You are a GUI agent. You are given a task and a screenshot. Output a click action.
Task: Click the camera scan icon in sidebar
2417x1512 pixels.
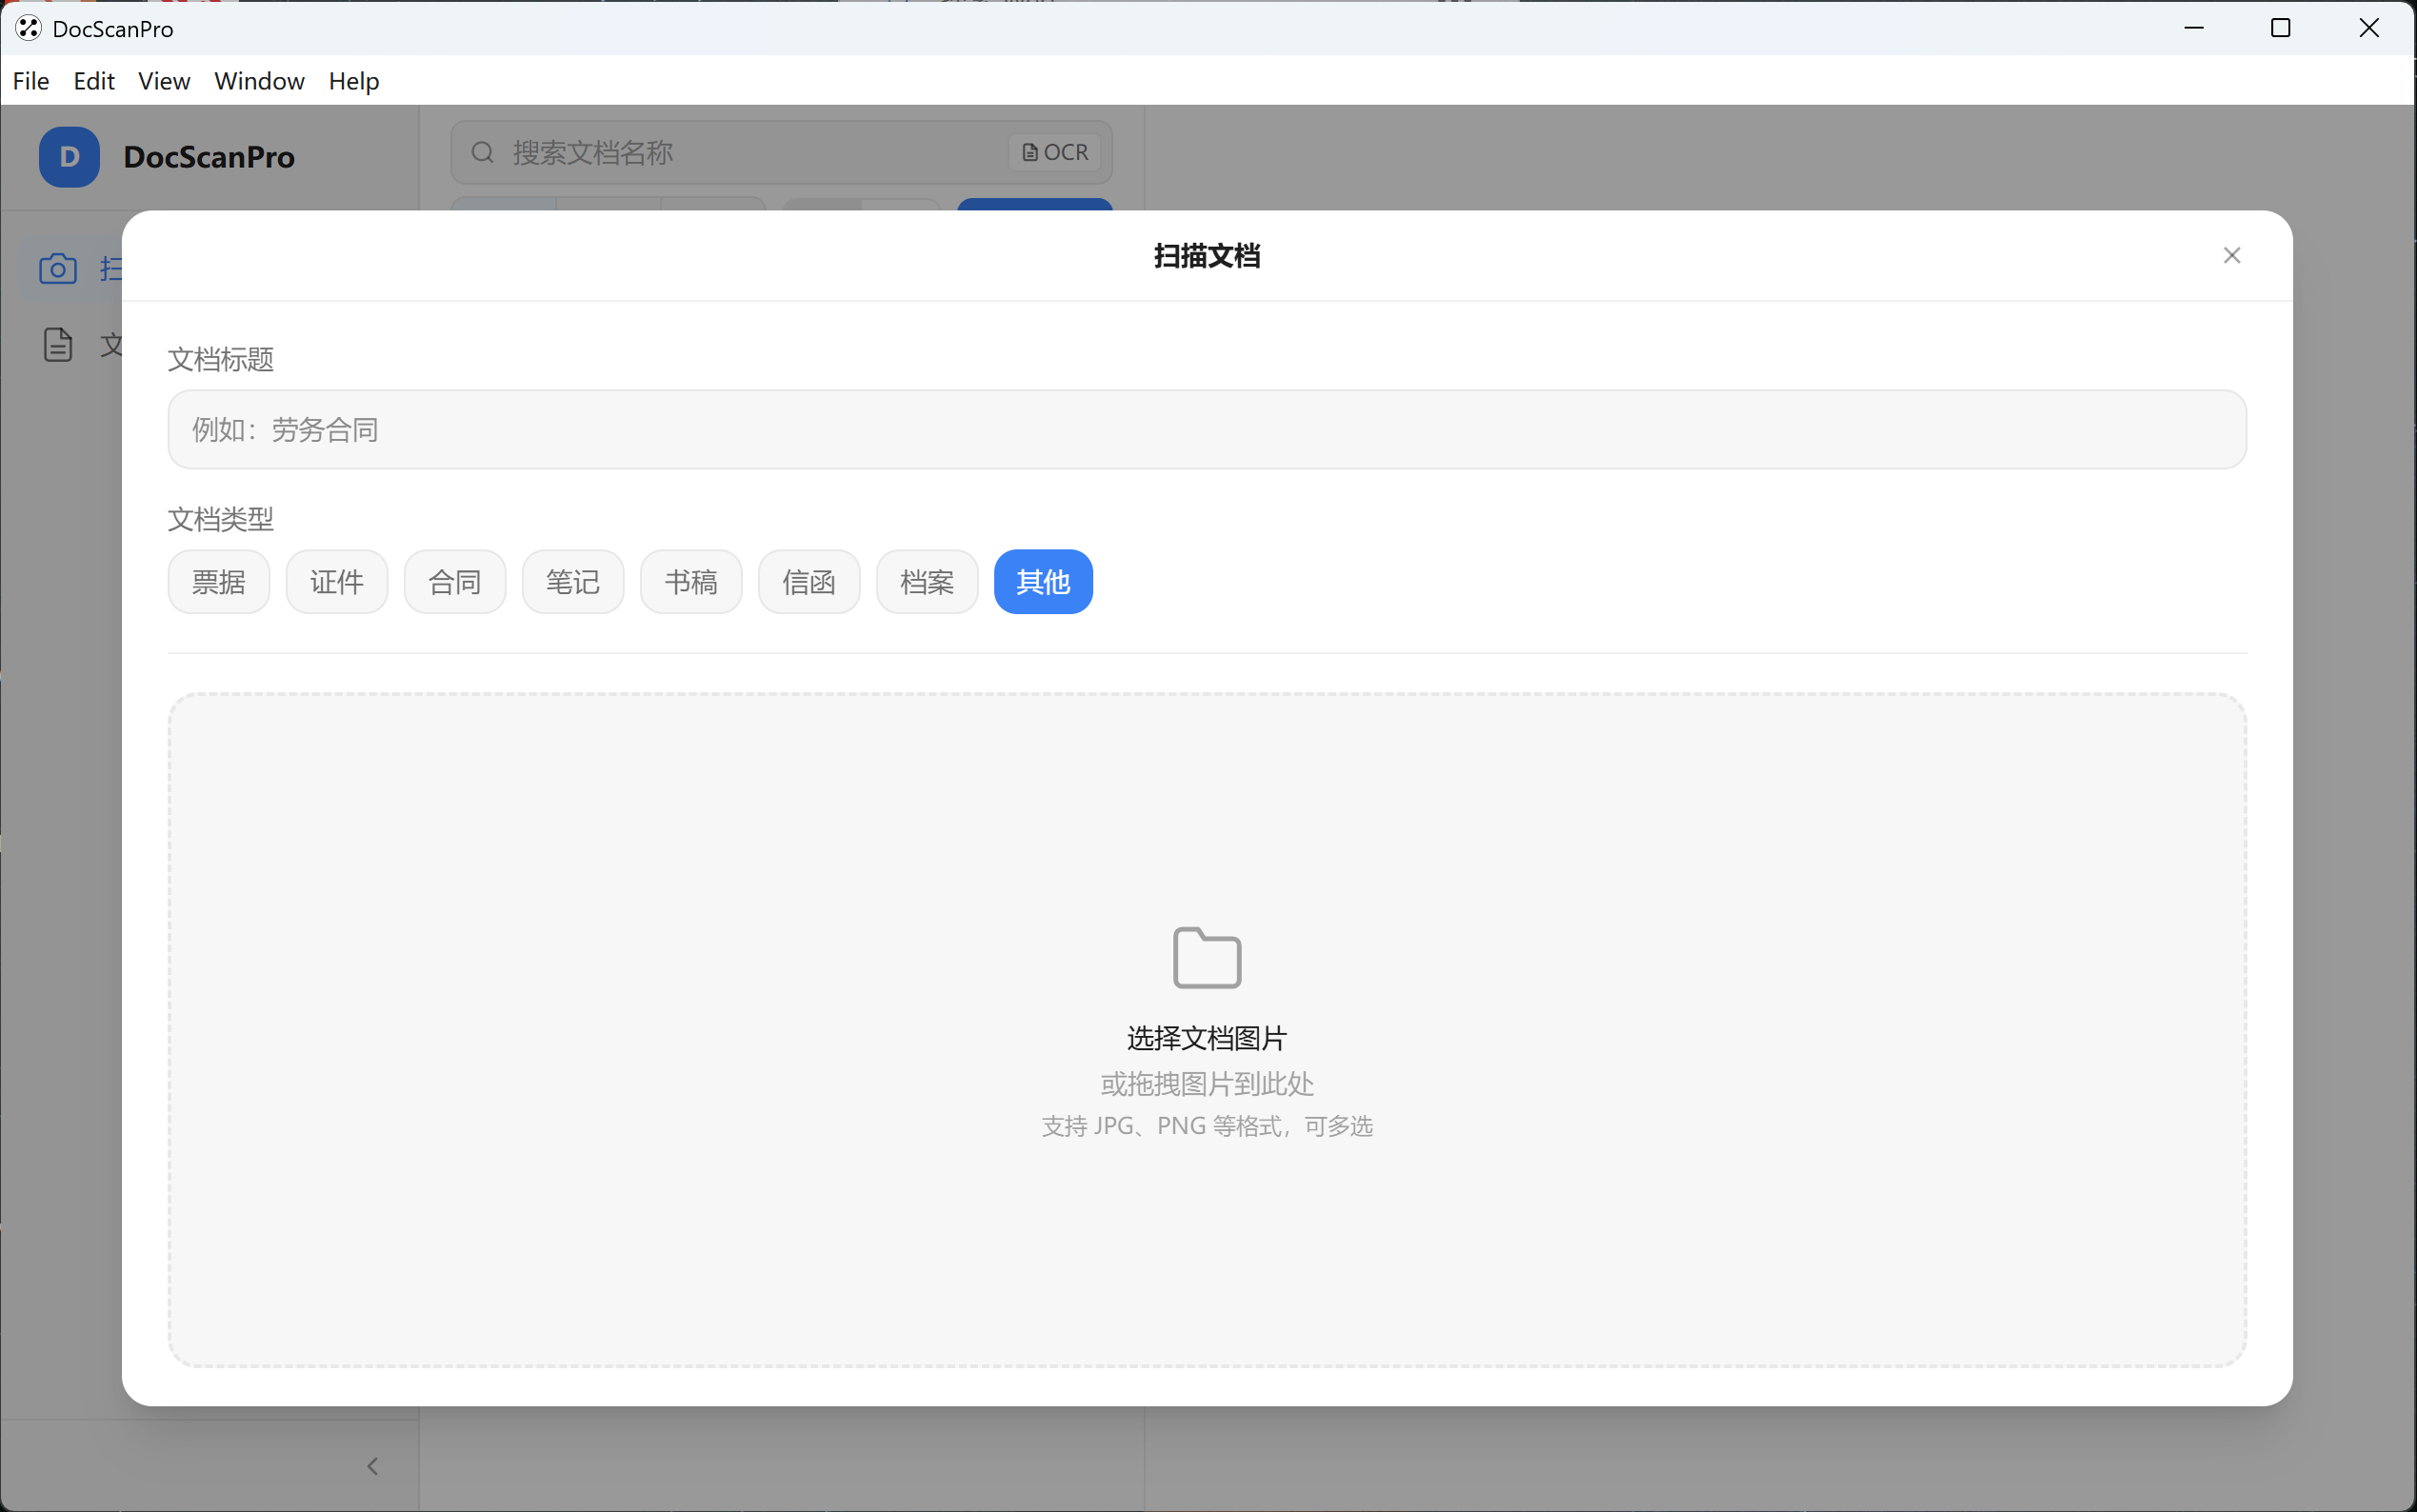click(58, 268)
